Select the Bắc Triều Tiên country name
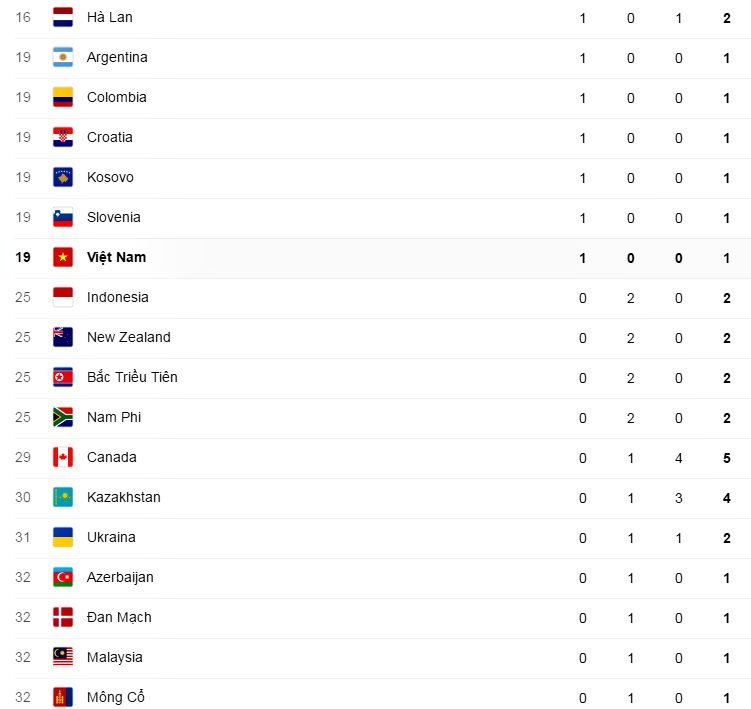 point(132,377)
